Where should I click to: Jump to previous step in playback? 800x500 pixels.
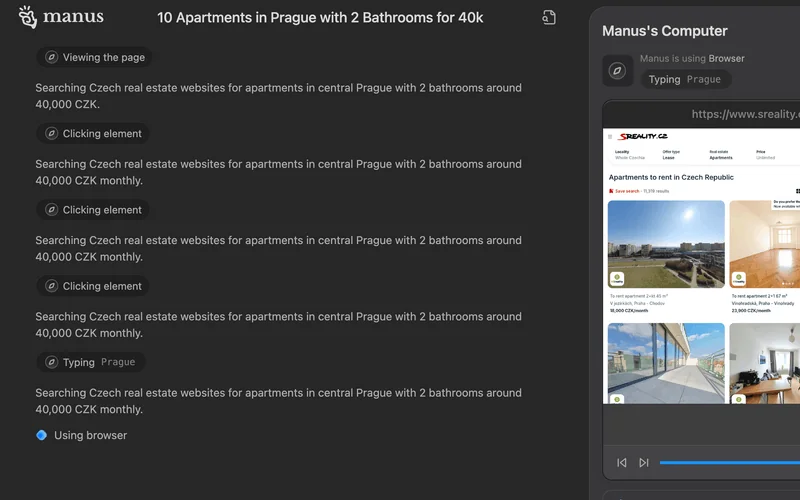[622, 462]
